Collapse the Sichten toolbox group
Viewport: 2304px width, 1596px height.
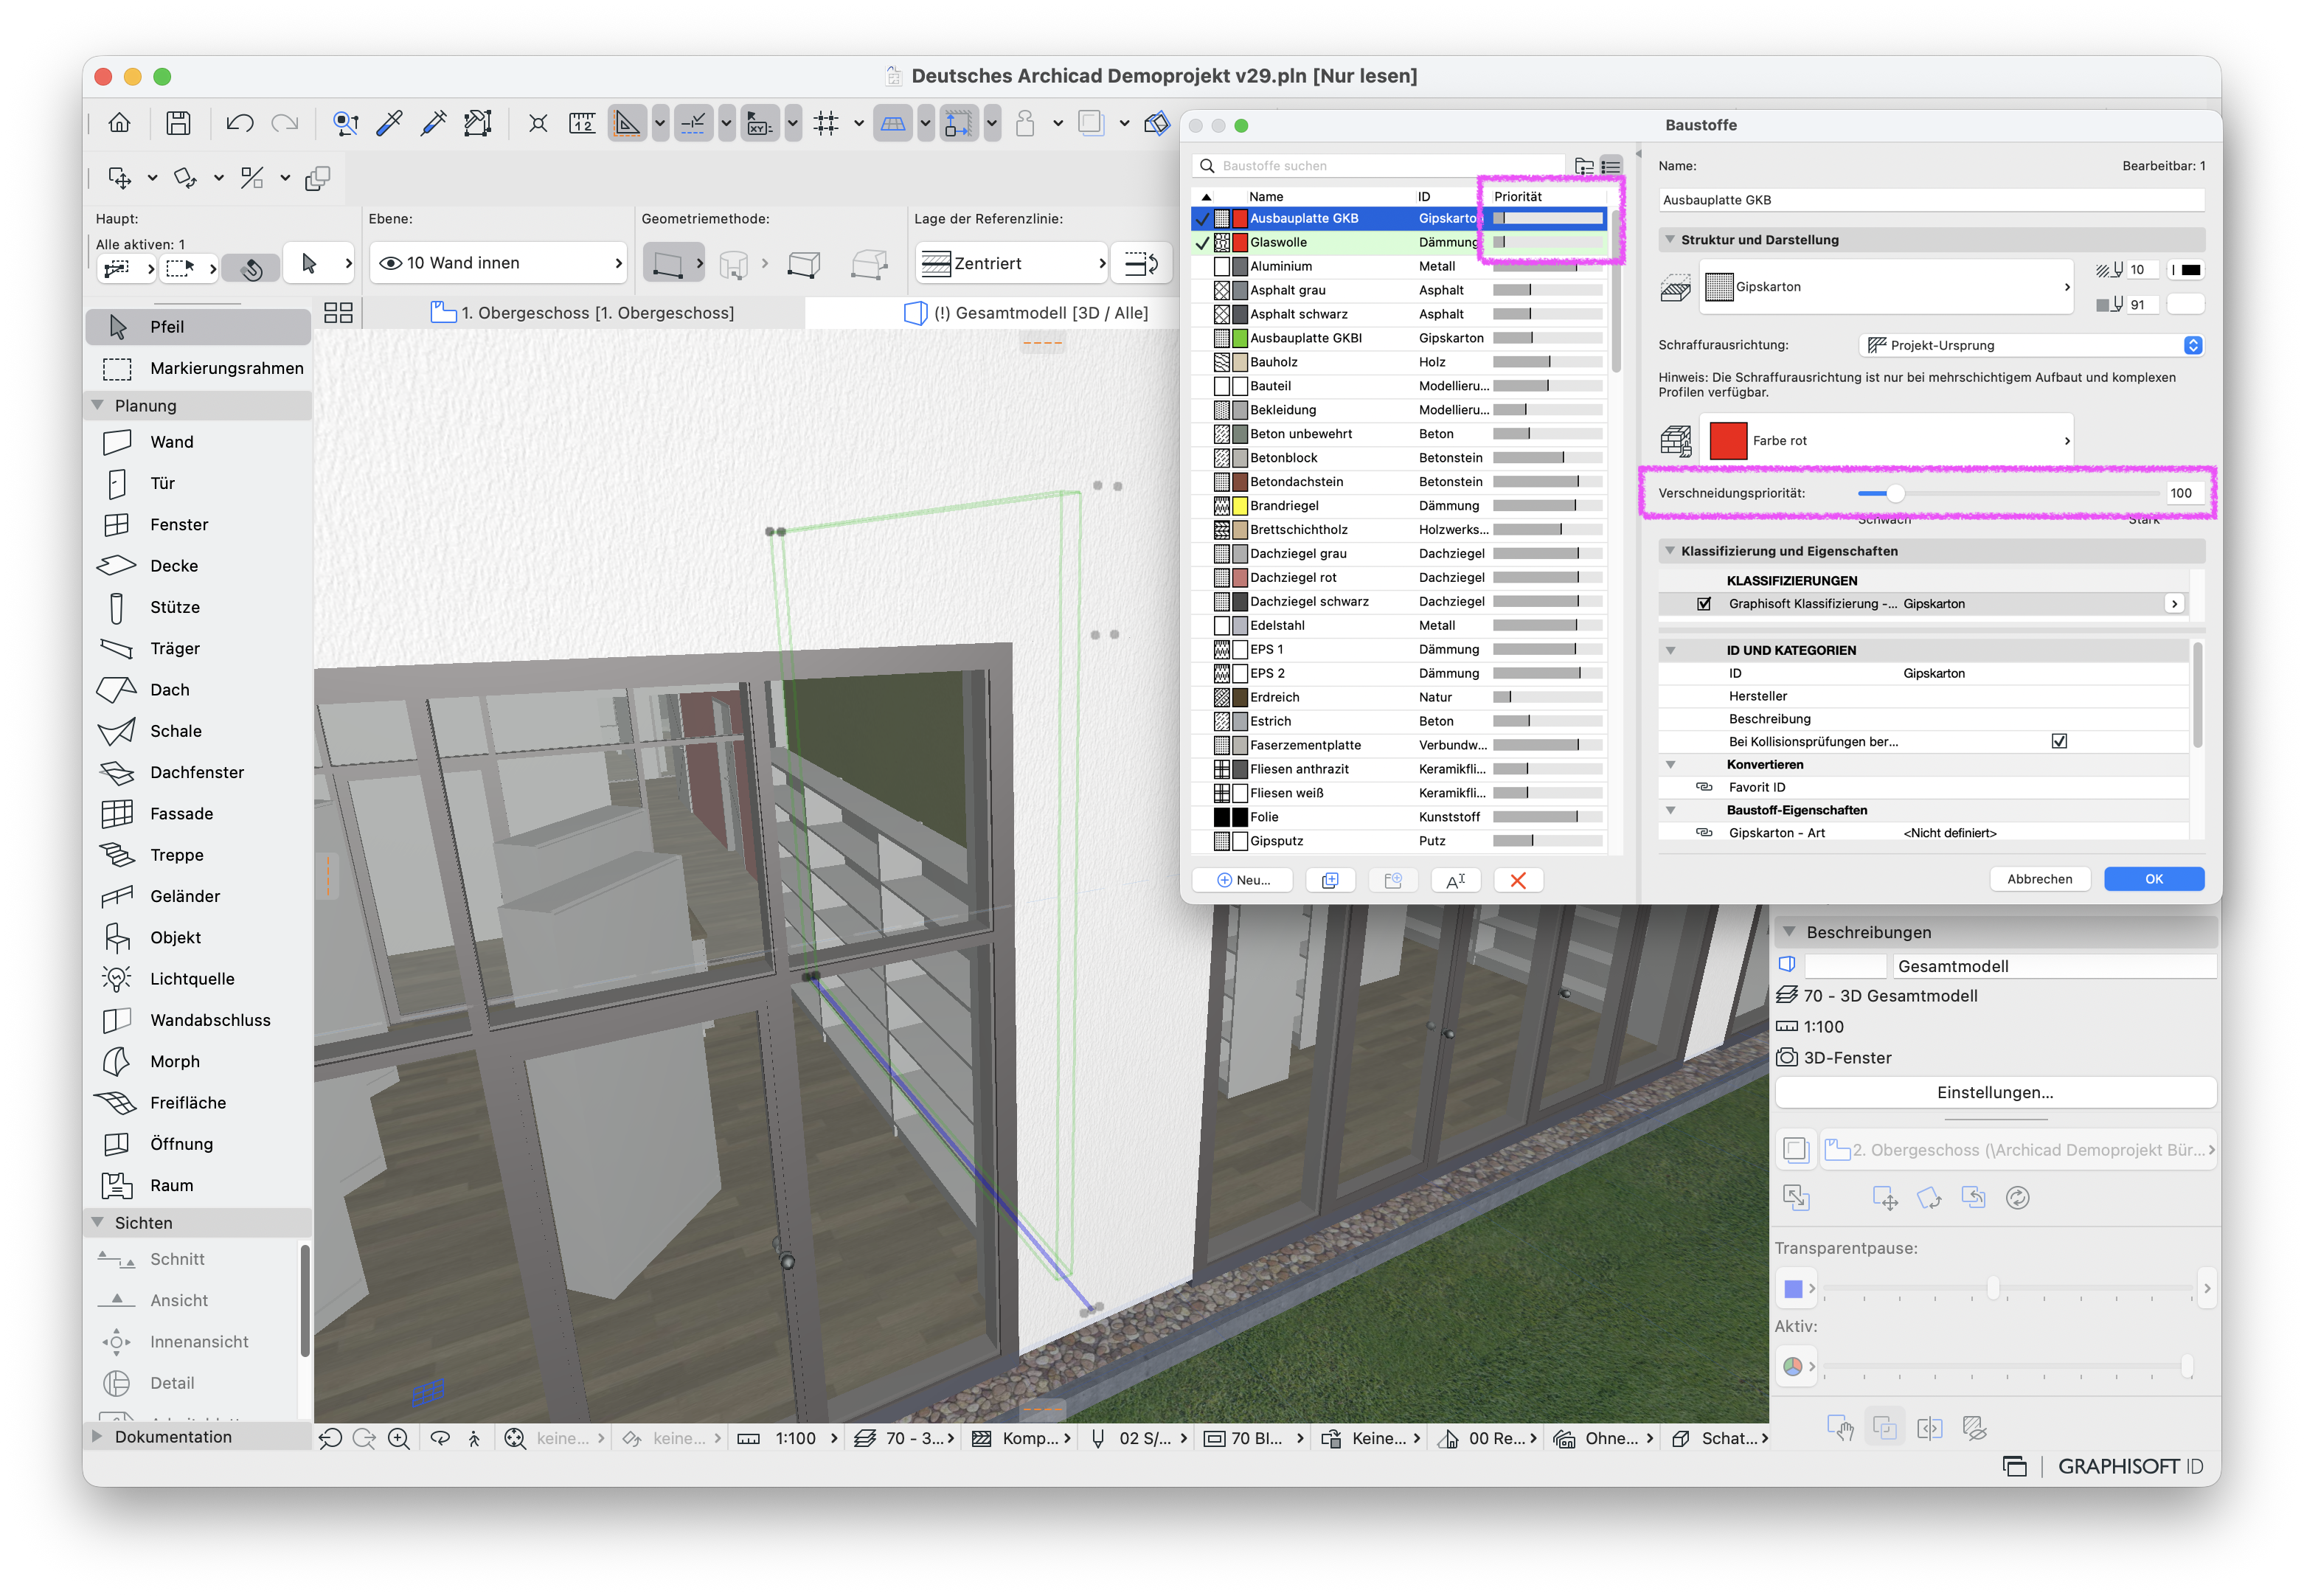pyautogui.click(x=98, y=1222)
